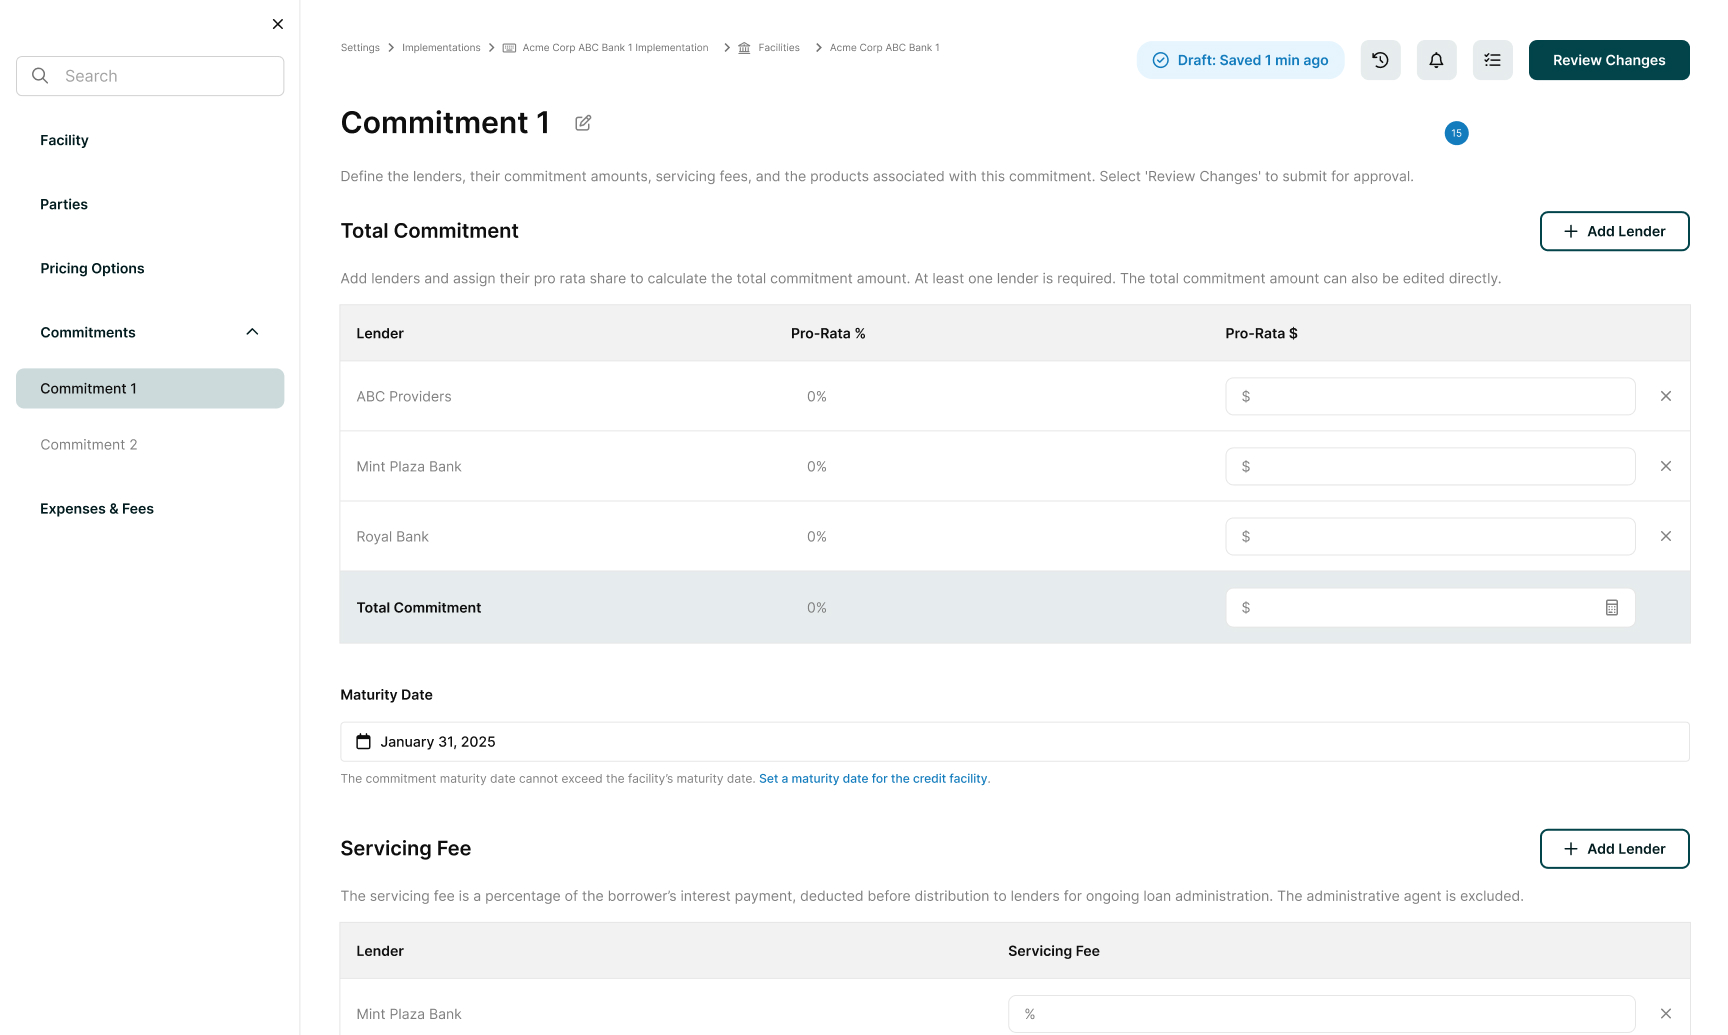Open the calculator in the Total Commitment field
Screen dimensions: 1728x1035
pyautogui.click(x=1611, y=607)
